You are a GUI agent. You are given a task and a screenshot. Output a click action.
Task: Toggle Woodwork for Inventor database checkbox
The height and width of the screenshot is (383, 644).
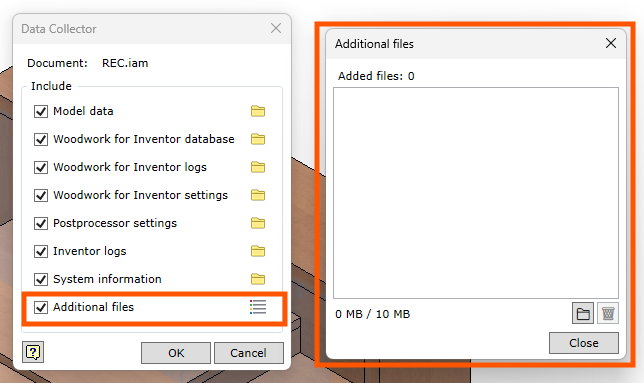pyautogui.click(x=41, y=139)
